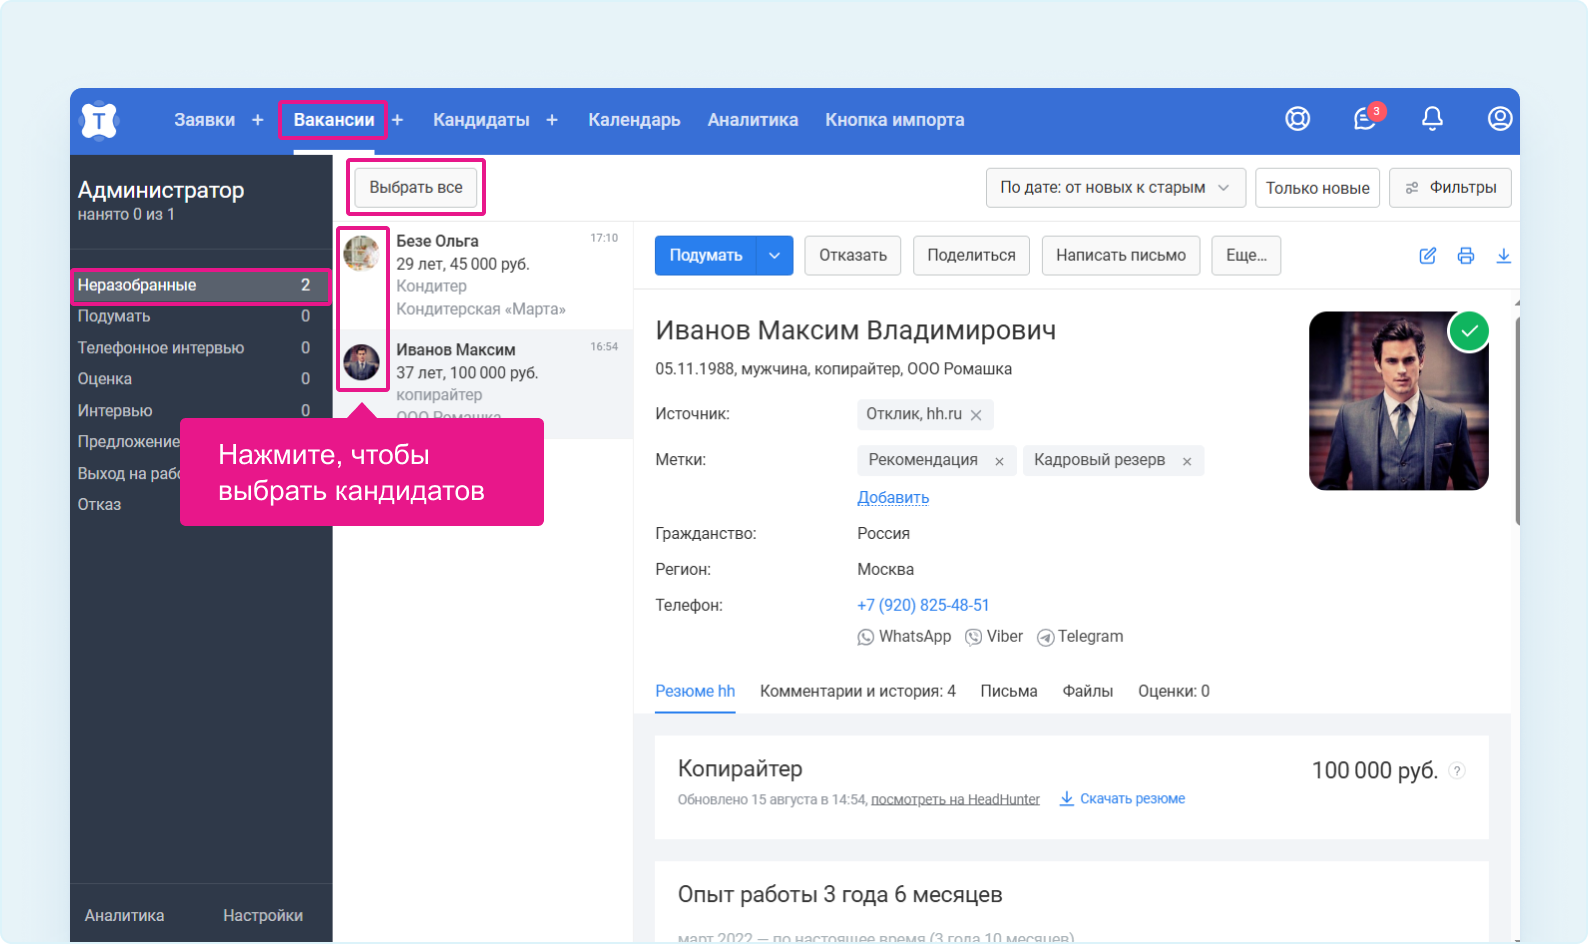Expand the Подумать button arrow
1588x944 pixels.
tap(774, 256)
